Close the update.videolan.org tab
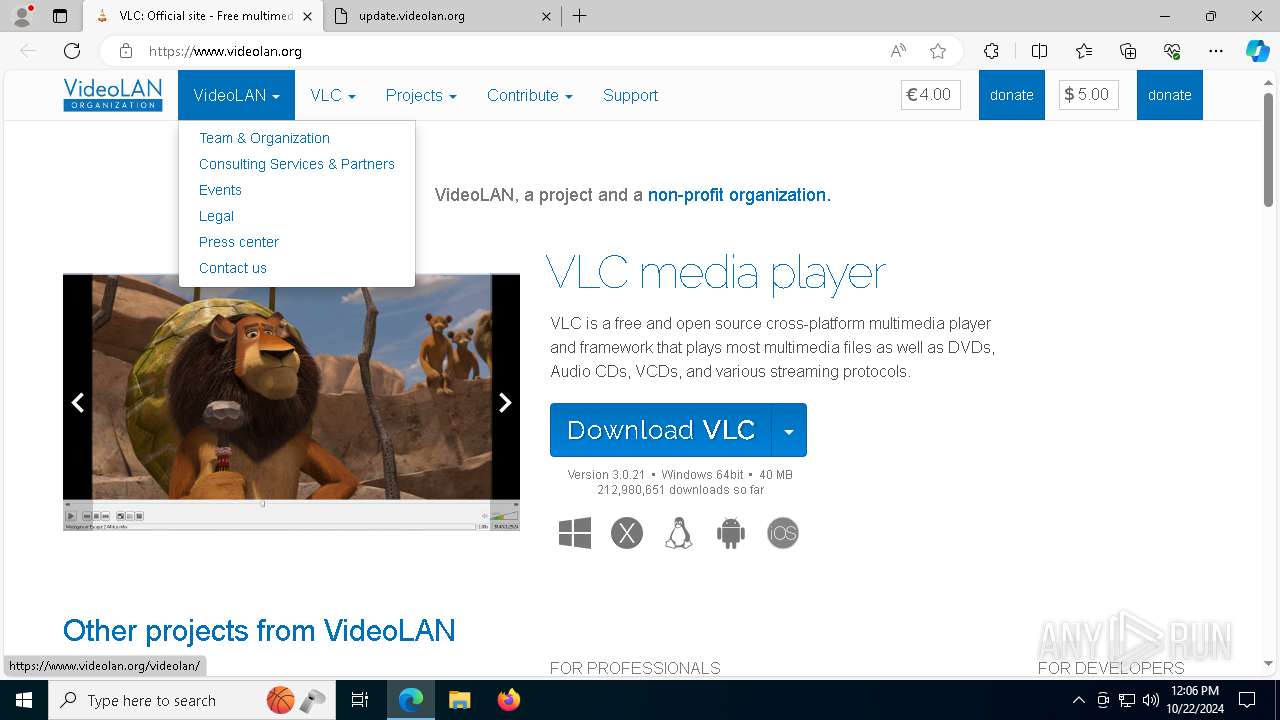The image size is (1280, 720). (x=546, y=16)
